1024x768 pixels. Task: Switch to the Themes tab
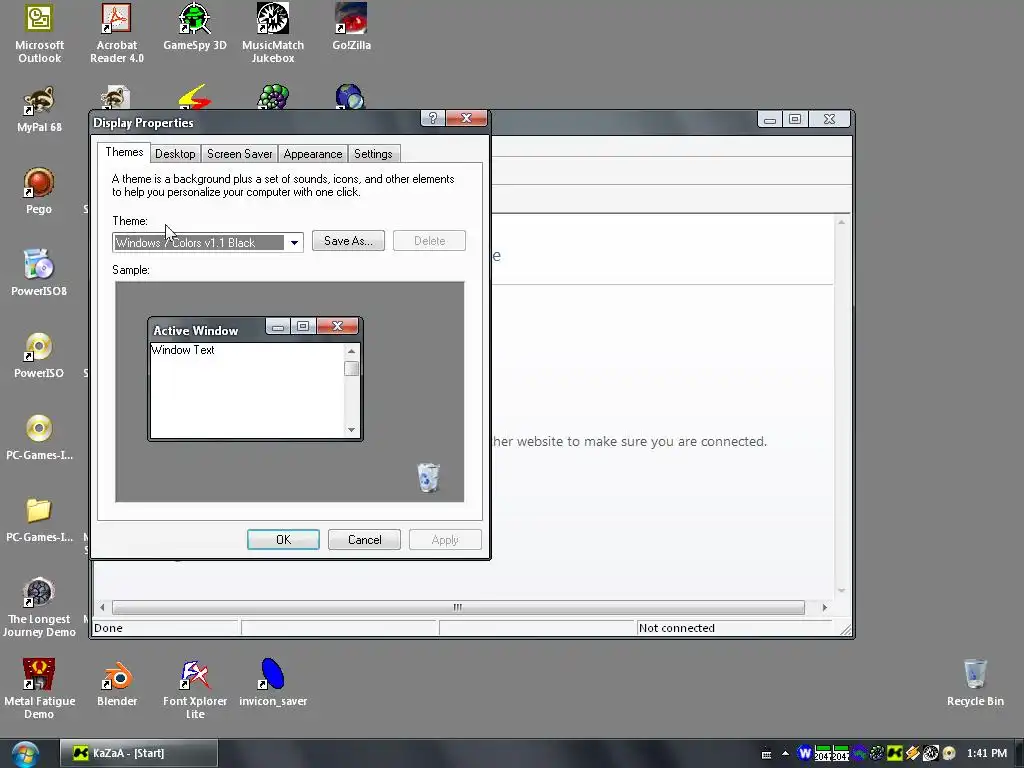click(124, 152)
